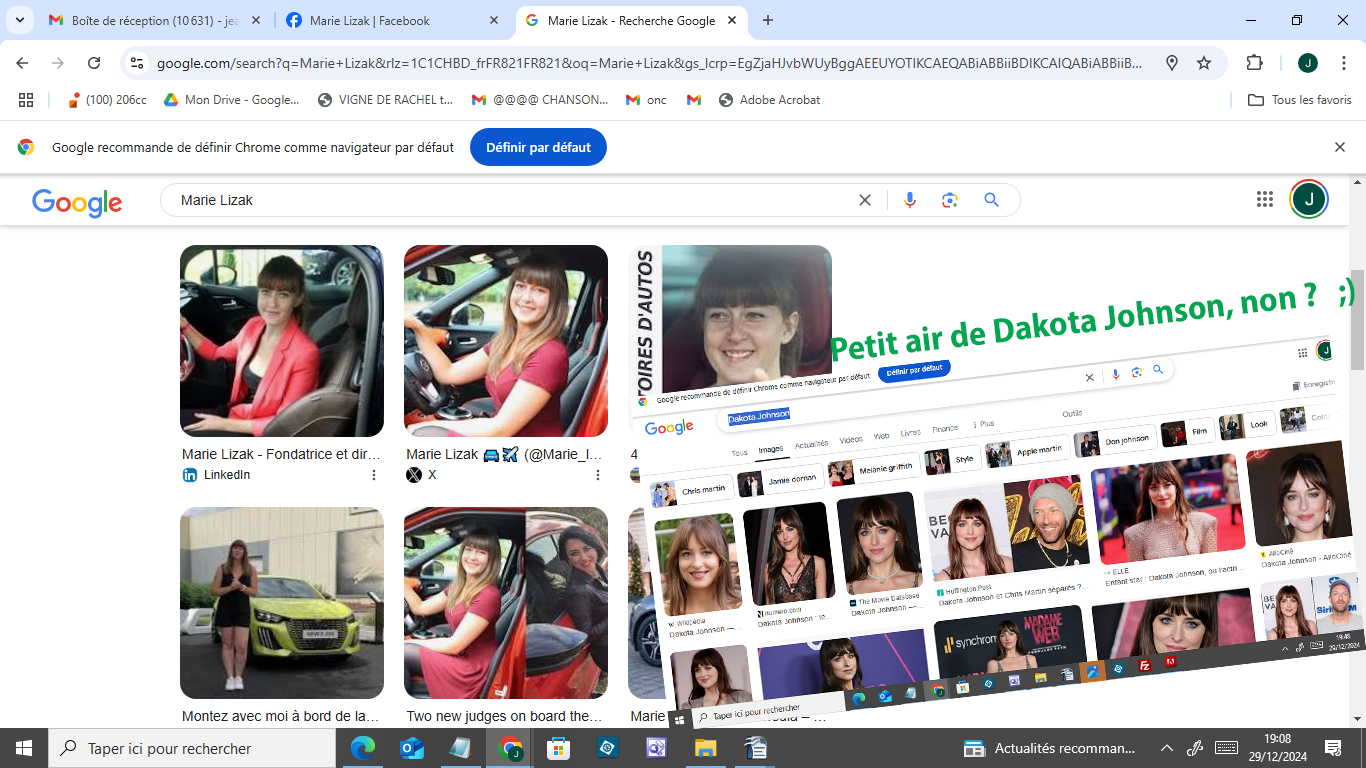Open the Windows Start menu

24,748
